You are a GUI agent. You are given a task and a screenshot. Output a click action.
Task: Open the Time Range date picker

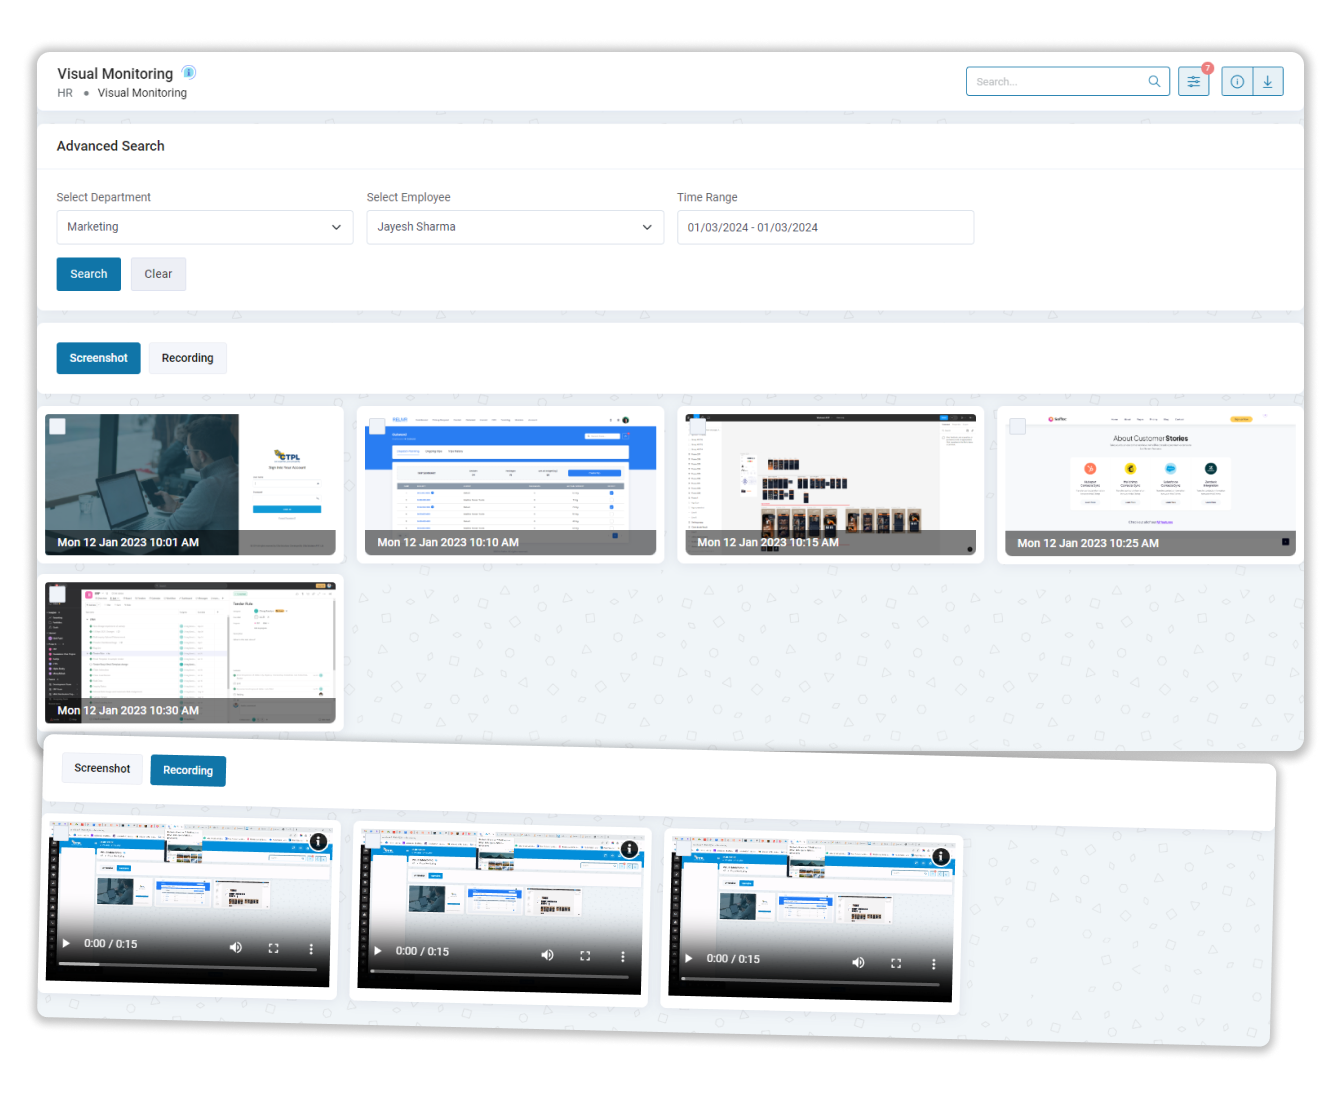825,227
